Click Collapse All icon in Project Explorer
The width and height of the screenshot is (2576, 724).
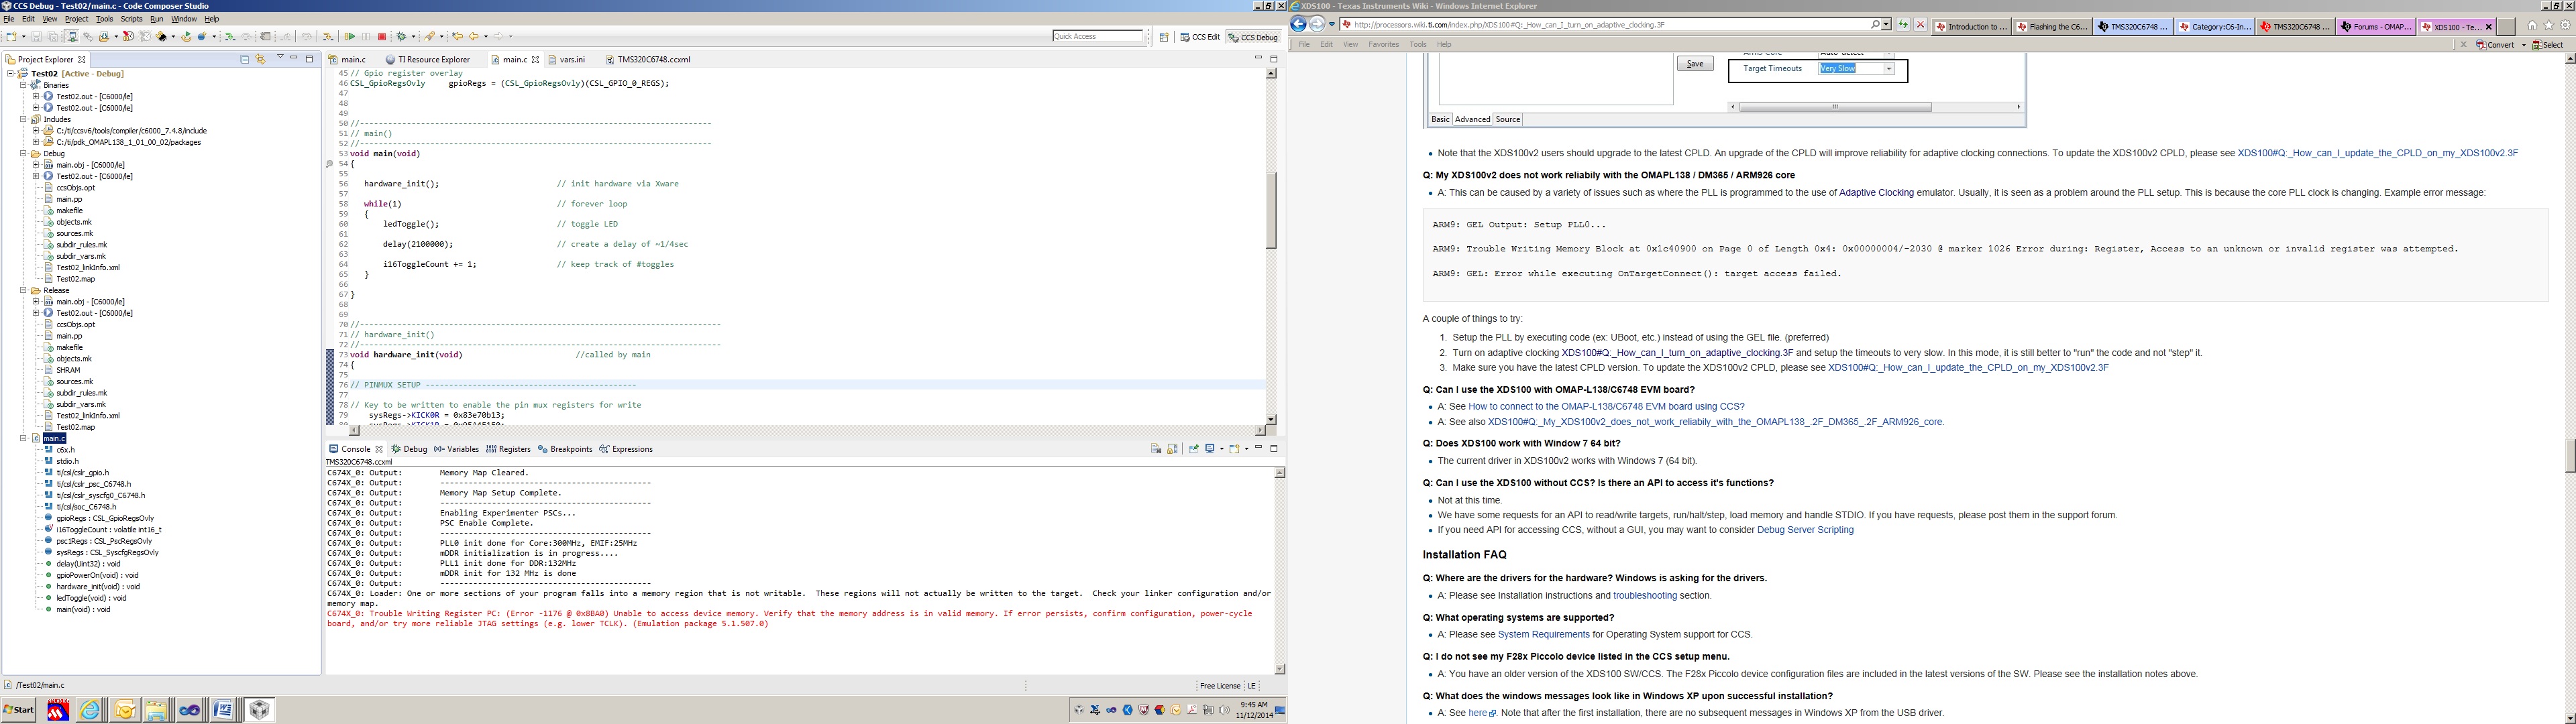(245, 59)
